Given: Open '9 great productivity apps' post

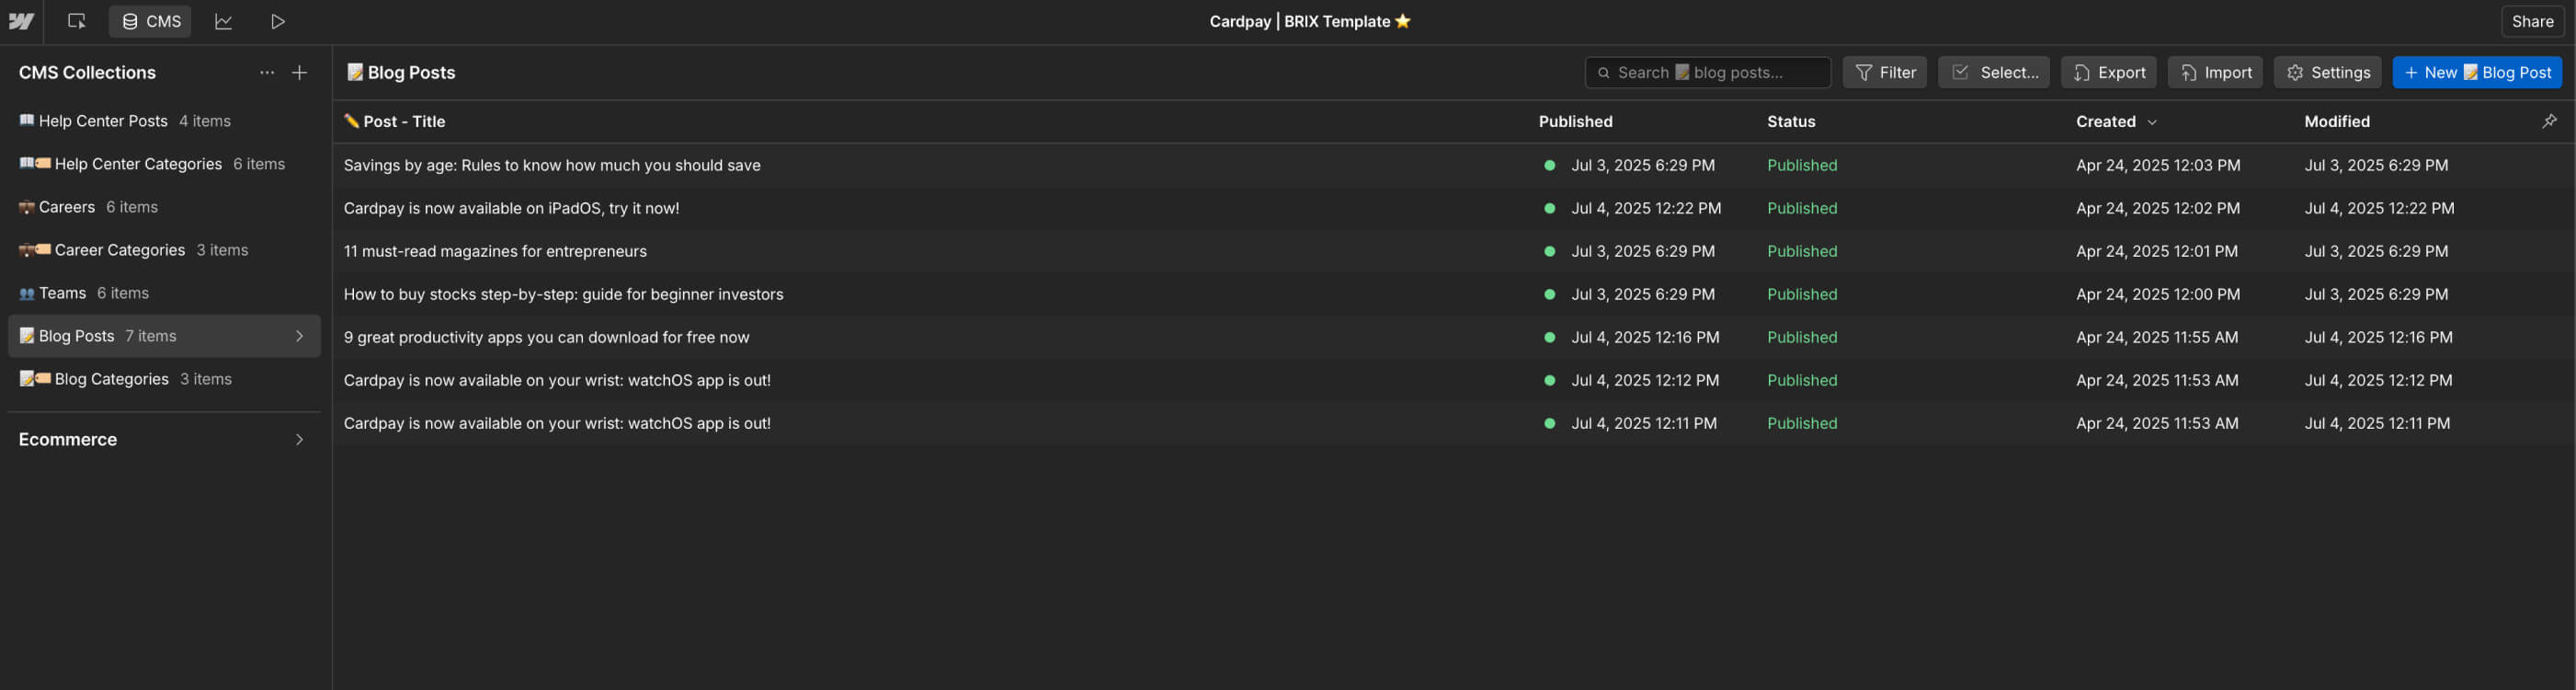Looking at the screenshot, I should coord(546,337).
